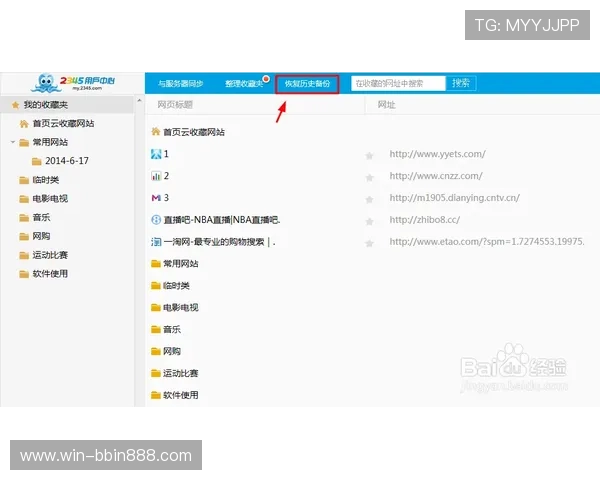
Task: Select sidebar label 电影电视
Action: coord(50,199)
